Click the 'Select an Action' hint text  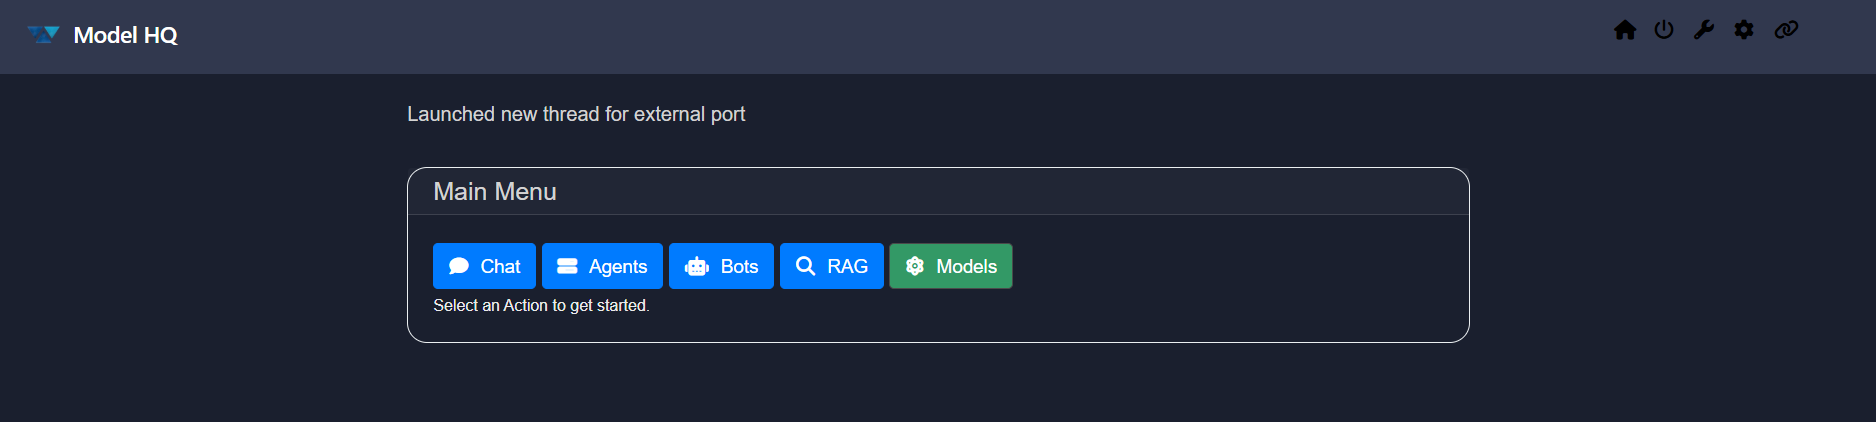click(x=541, y=306)
